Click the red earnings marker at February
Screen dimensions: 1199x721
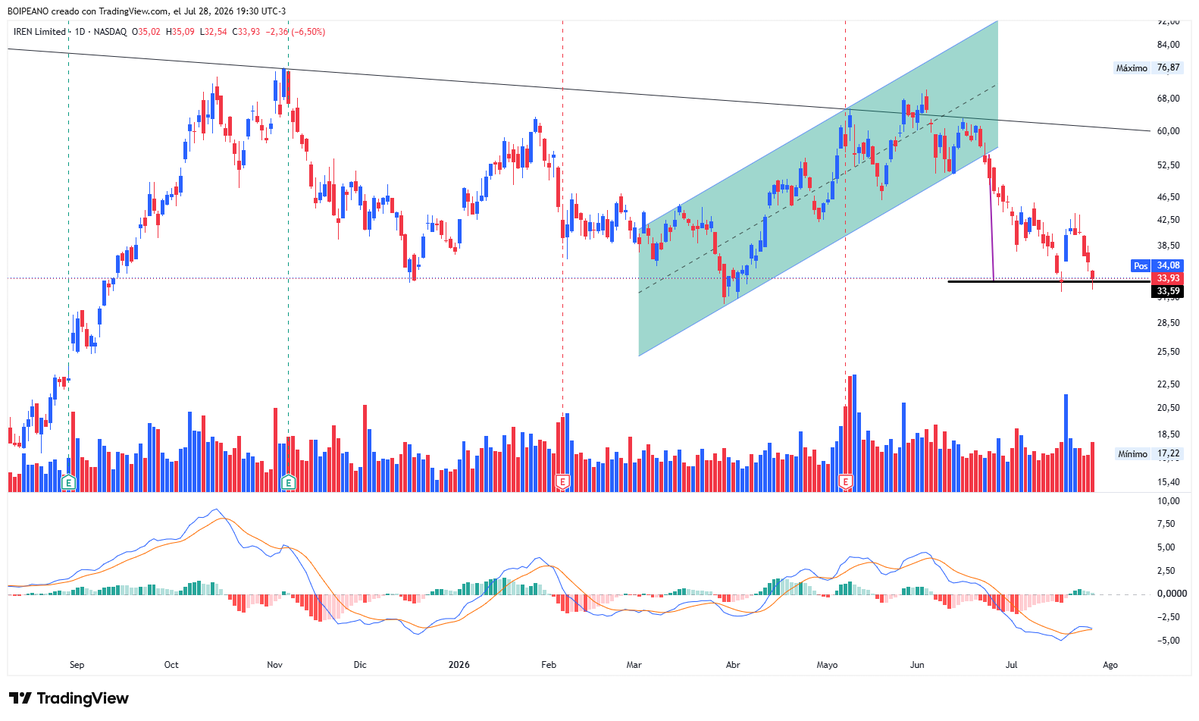(x=563, y=482)
